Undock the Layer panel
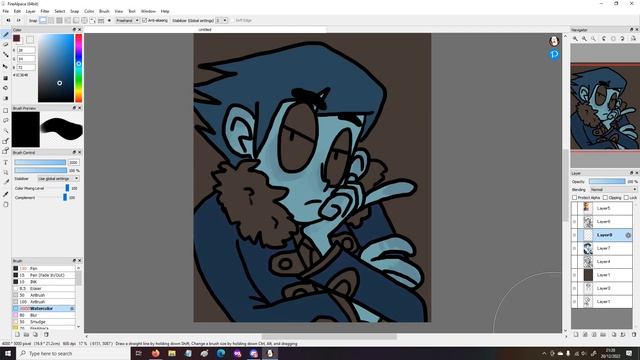Screen dimensions: 640x360 tap(631, 173)
